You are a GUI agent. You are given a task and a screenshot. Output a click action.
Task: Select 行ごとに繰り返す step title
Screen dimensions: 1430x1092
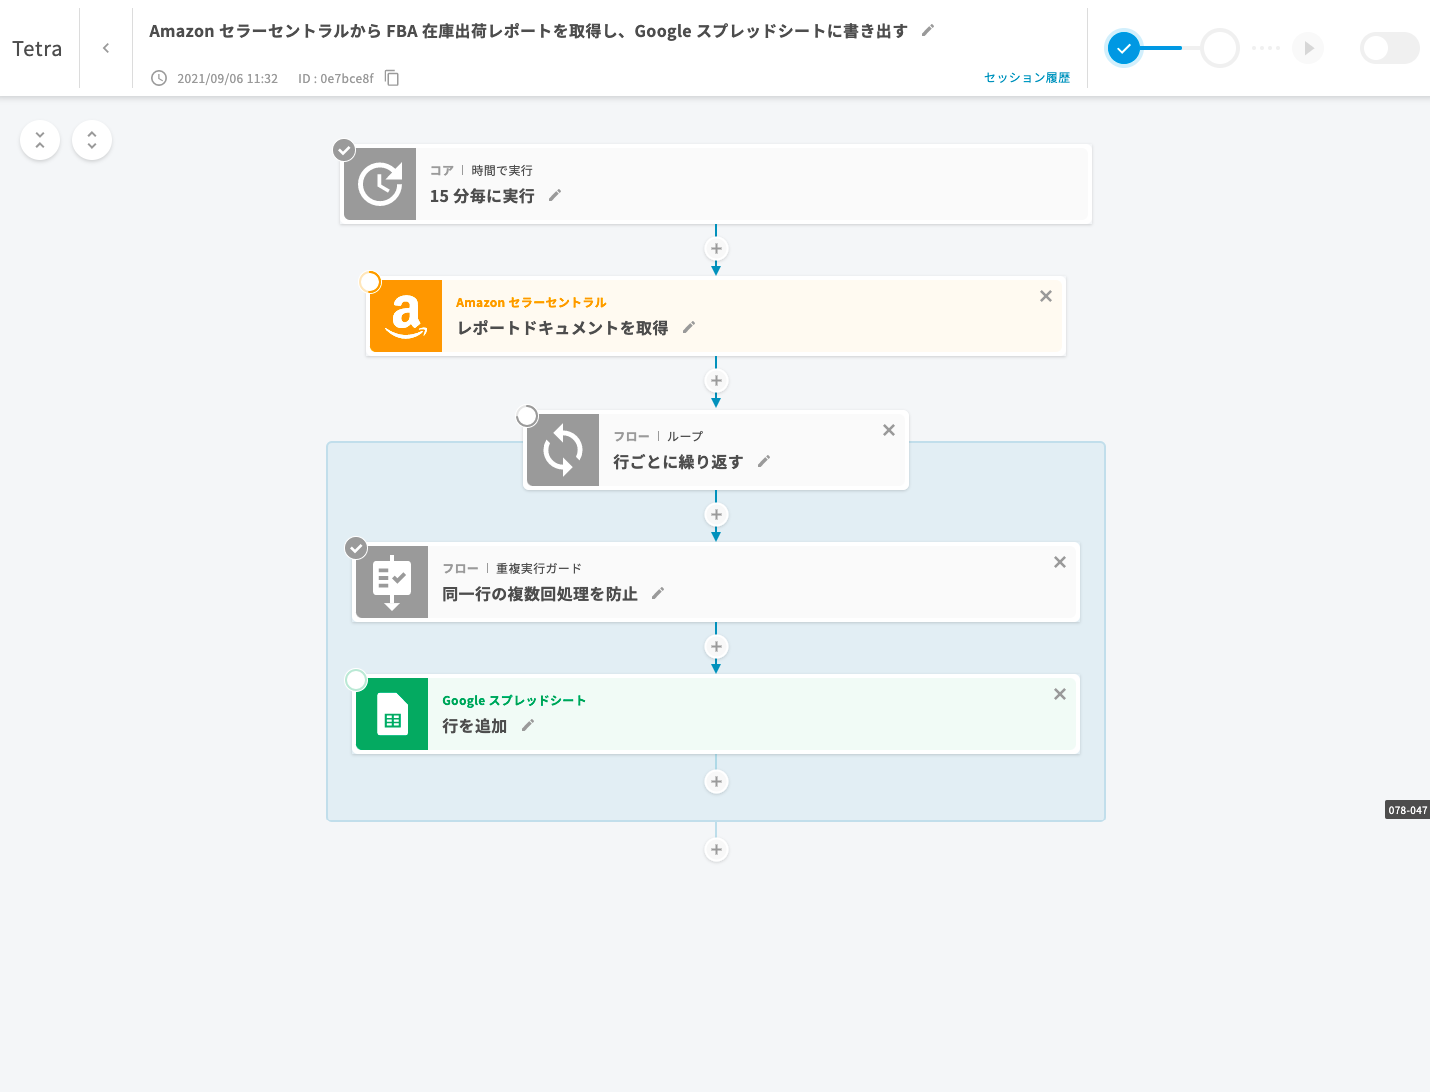678,462
